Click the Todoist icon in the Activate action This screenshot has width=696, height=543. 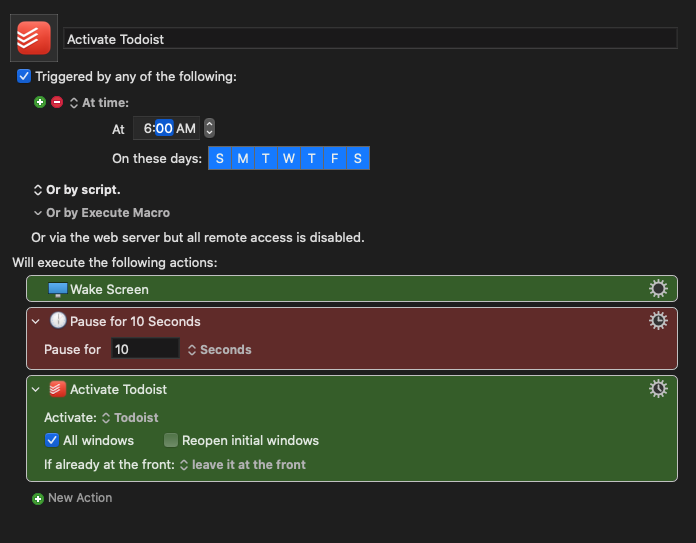point(58,389)
